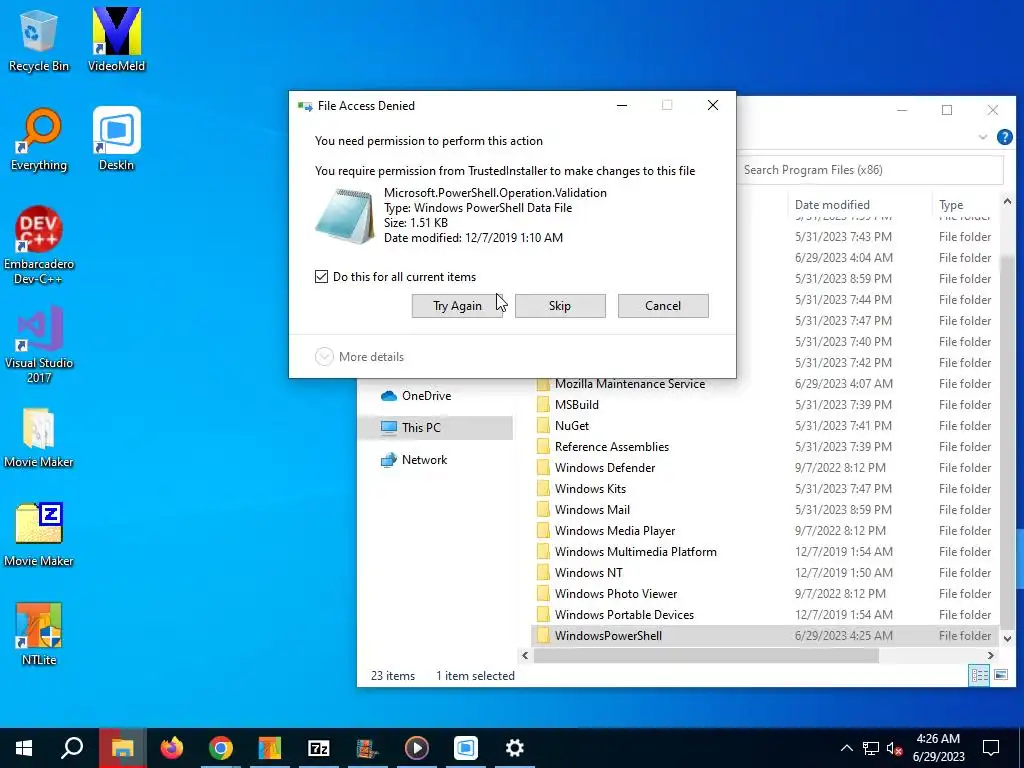Select the WindowsPowerShell folder

(x=764, y=635)
